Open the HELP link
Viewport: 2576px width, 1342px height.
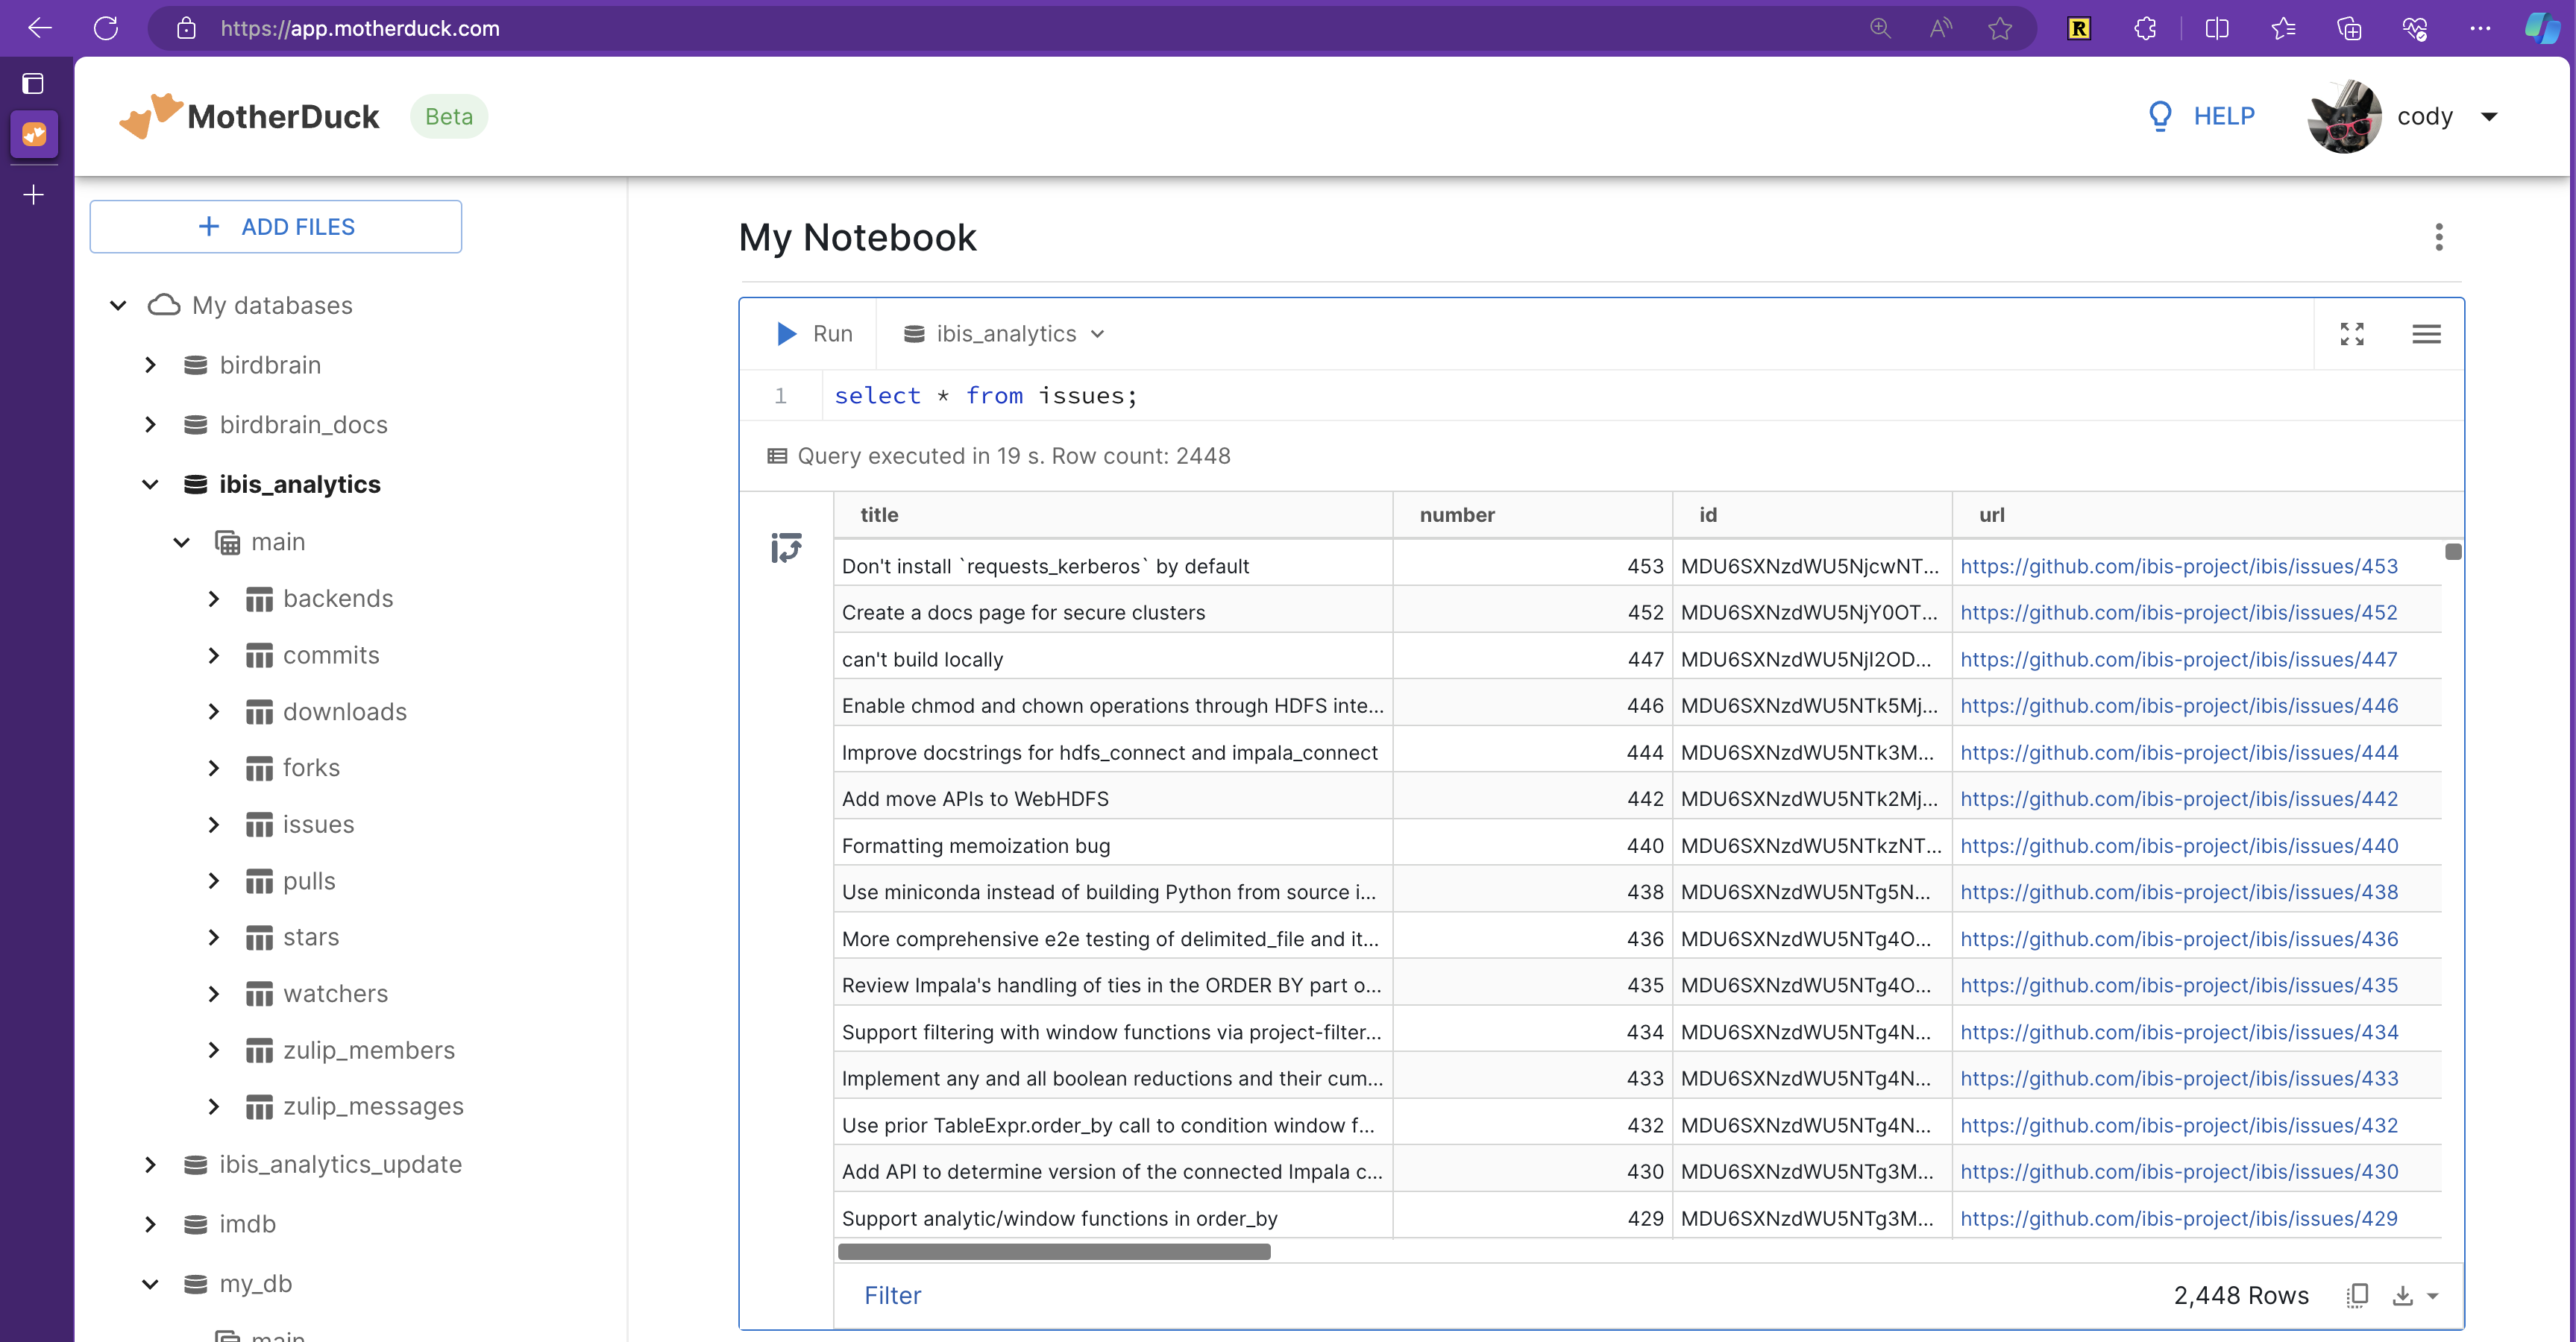2201,116
